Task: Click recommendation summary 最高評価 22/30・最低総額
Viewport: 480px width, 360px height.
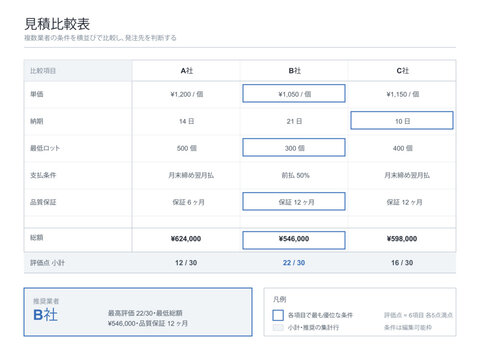Action: point(145,313)
